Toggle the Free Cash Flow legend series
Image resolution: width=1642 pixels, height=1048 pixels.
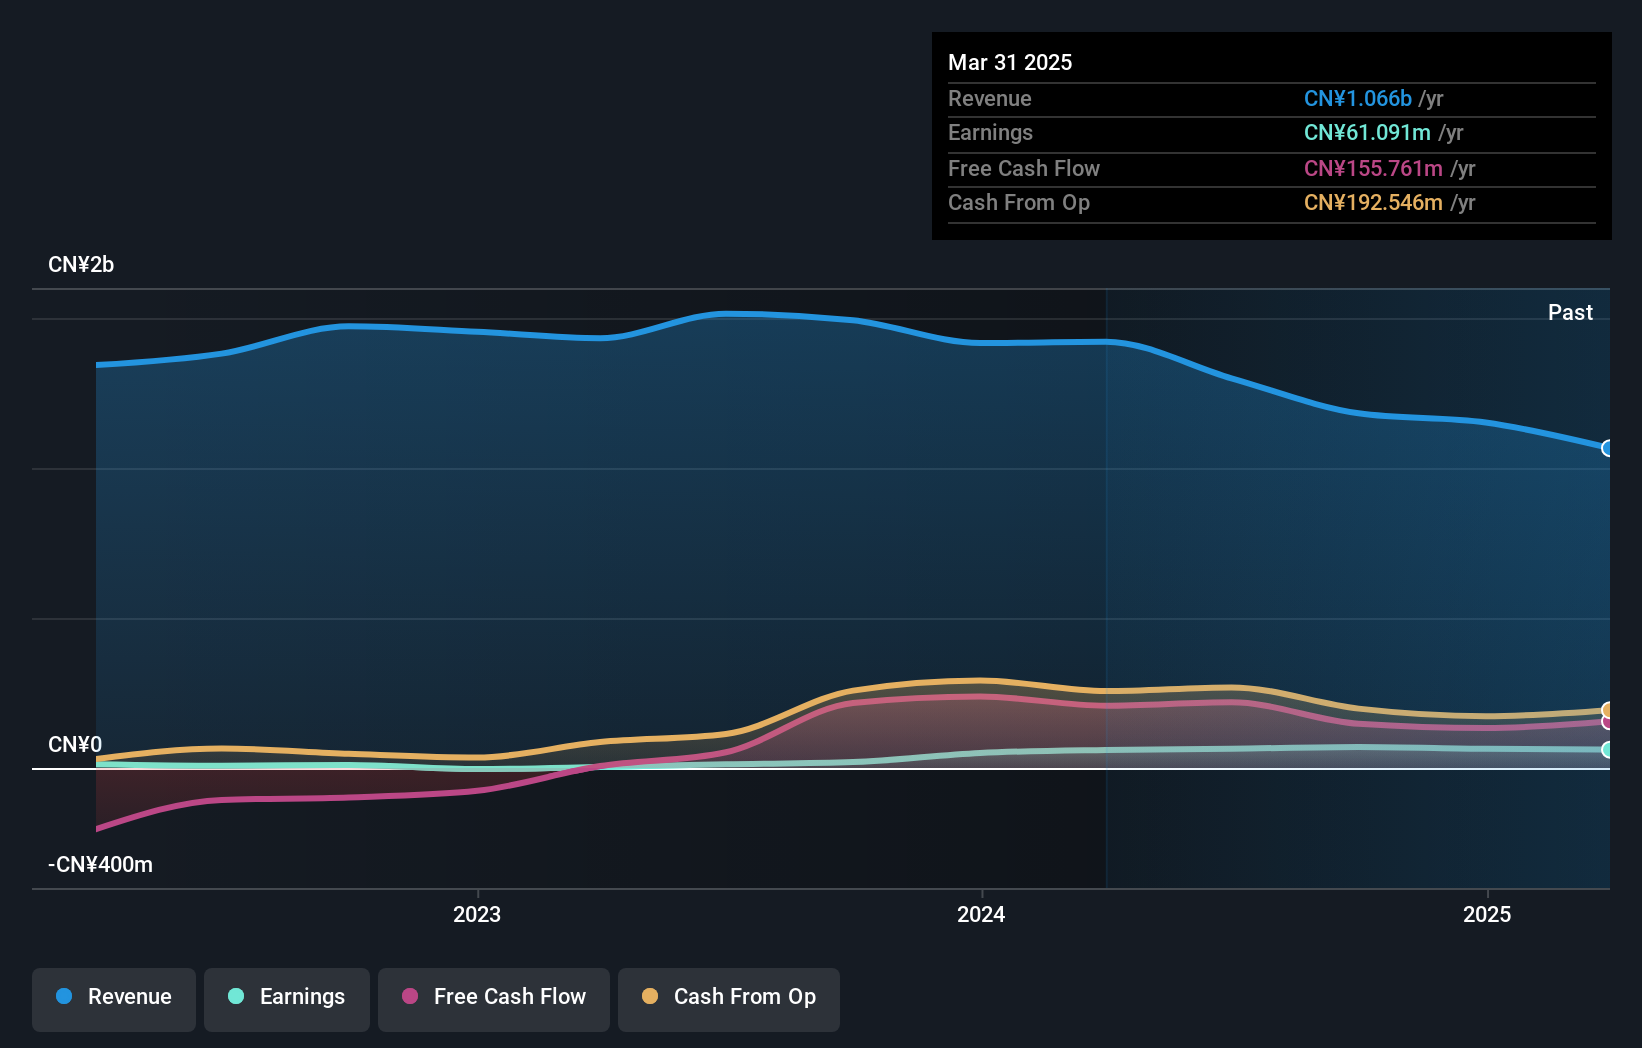[494, 998]
